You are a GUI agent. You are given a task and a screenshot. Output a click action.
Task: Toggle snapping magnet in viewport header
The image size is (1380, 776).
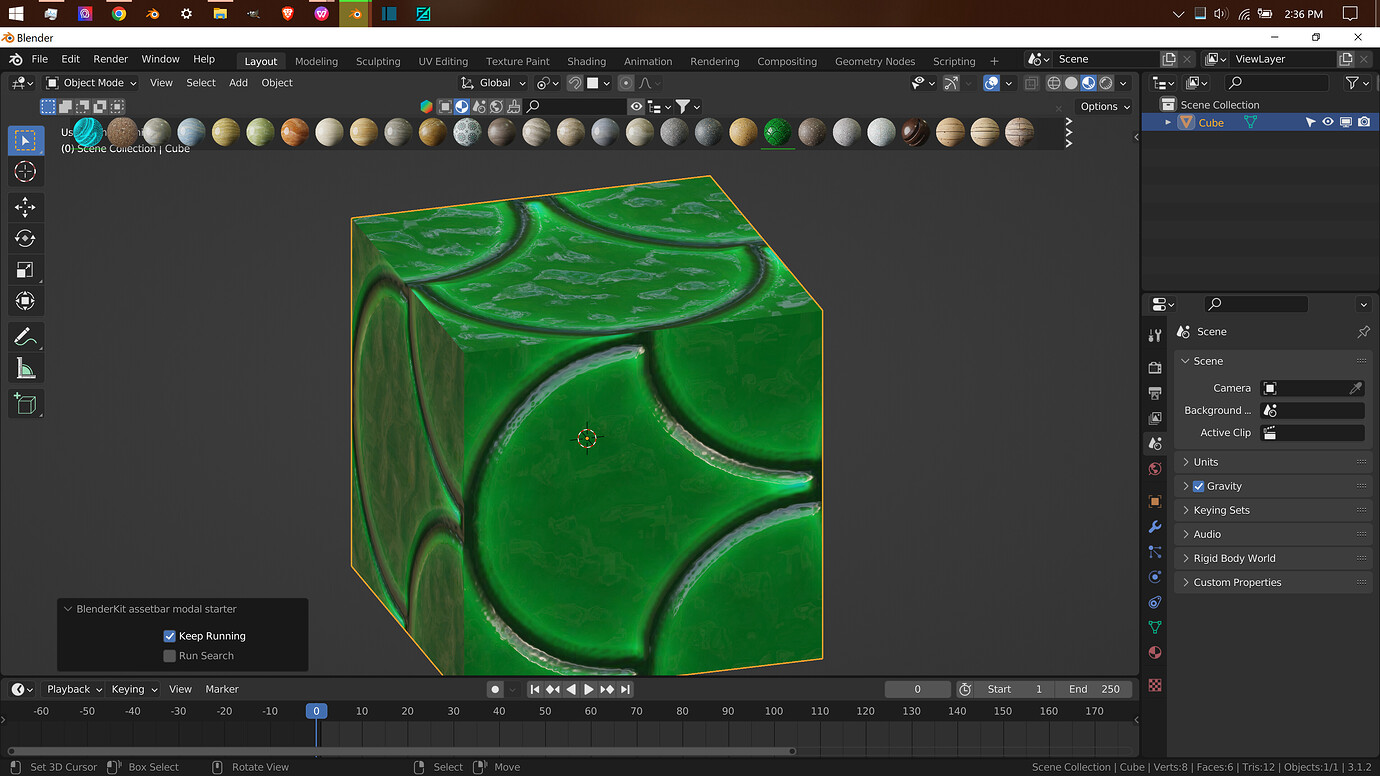tap(575, 83)
